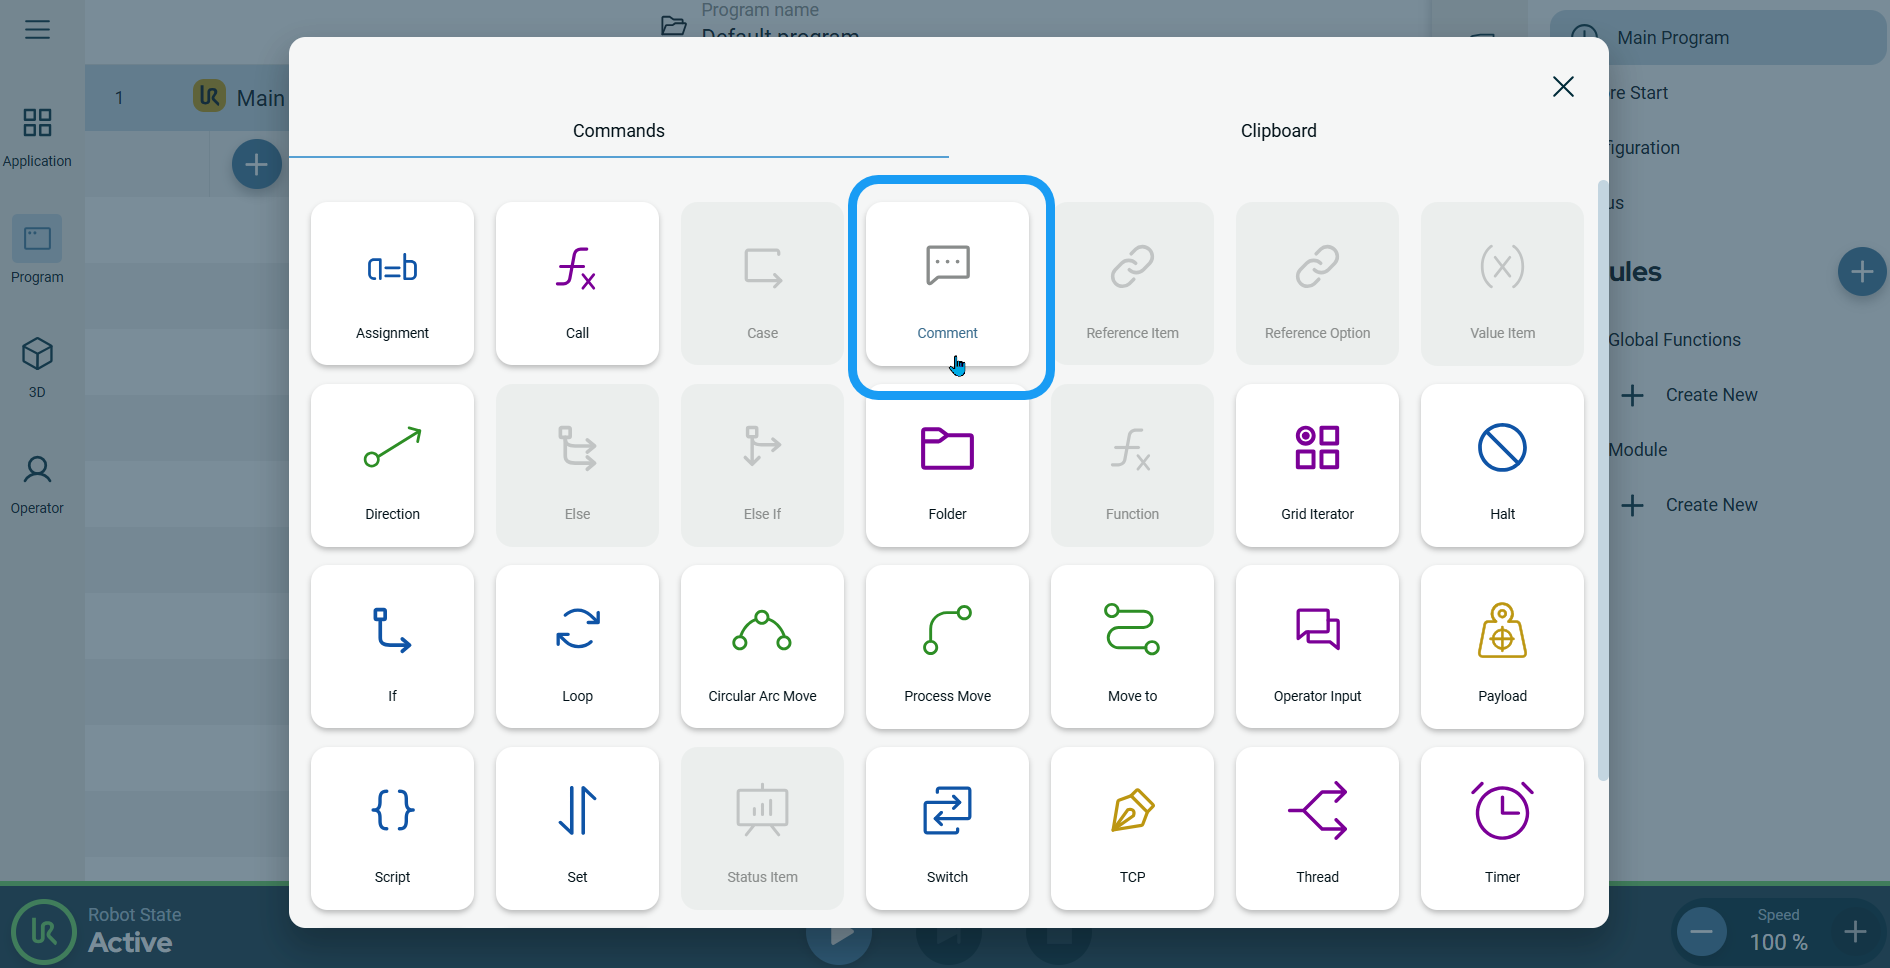The width and height of the screenshot is (1890, 968).
Task: Choose the TCP command tile
Action: tap(1132, 828)
